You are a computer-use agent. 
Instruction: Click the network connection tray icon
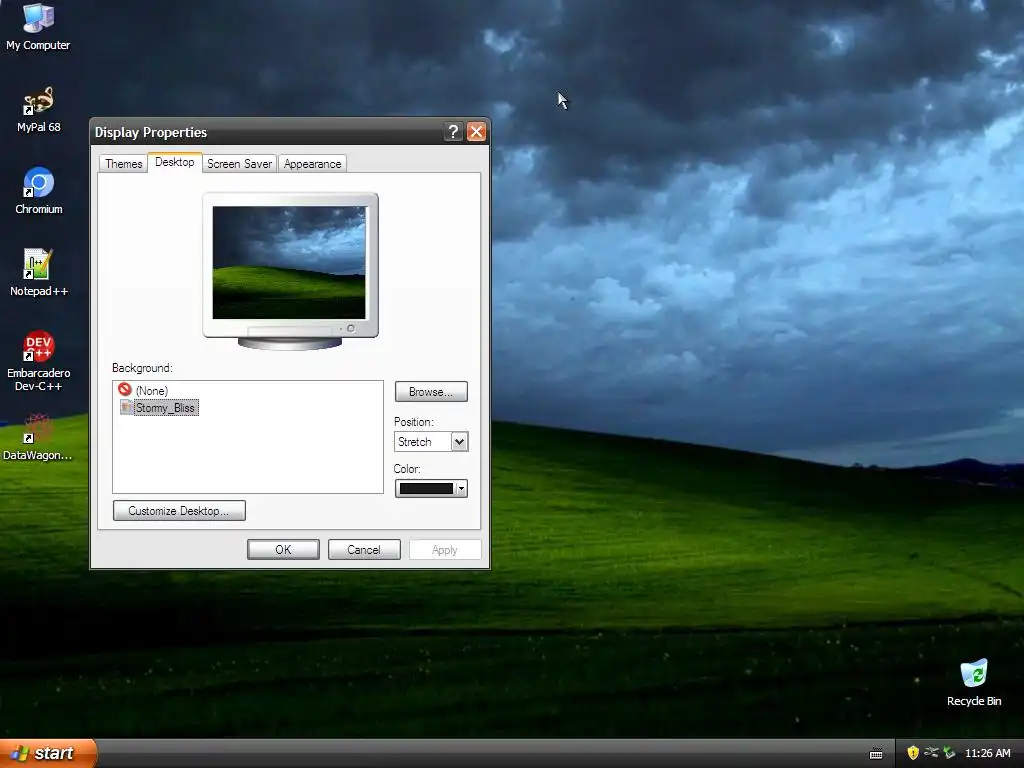coord(931,753)
